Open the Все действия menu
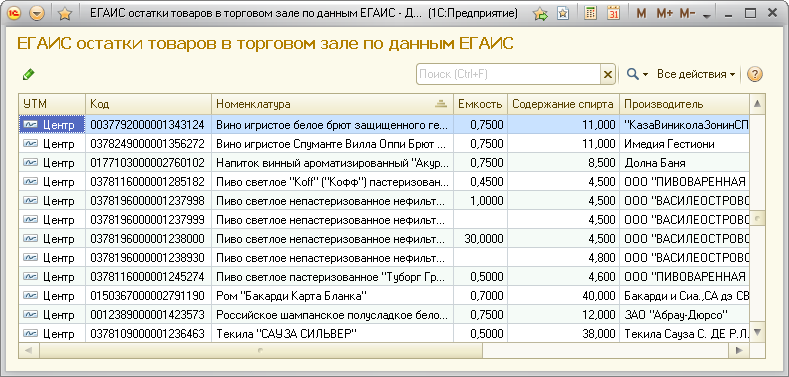The image size is (789, 377). coord(696,74)
